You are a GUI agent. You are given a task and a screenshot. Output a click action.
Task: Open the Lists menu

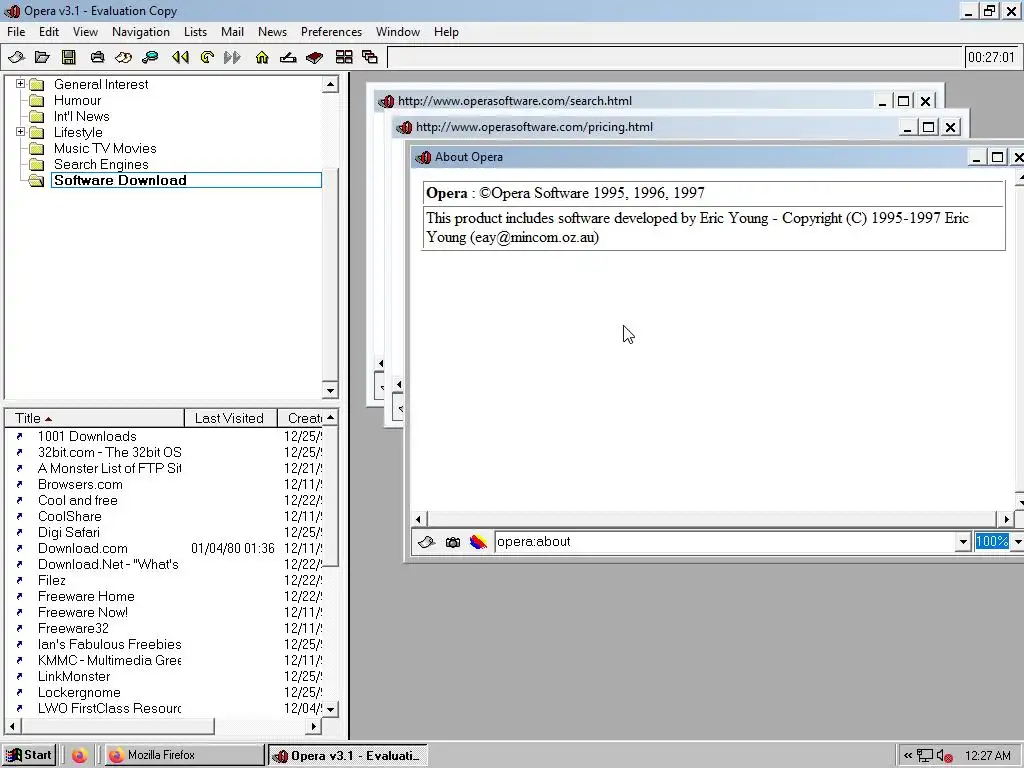coord(195,32)
